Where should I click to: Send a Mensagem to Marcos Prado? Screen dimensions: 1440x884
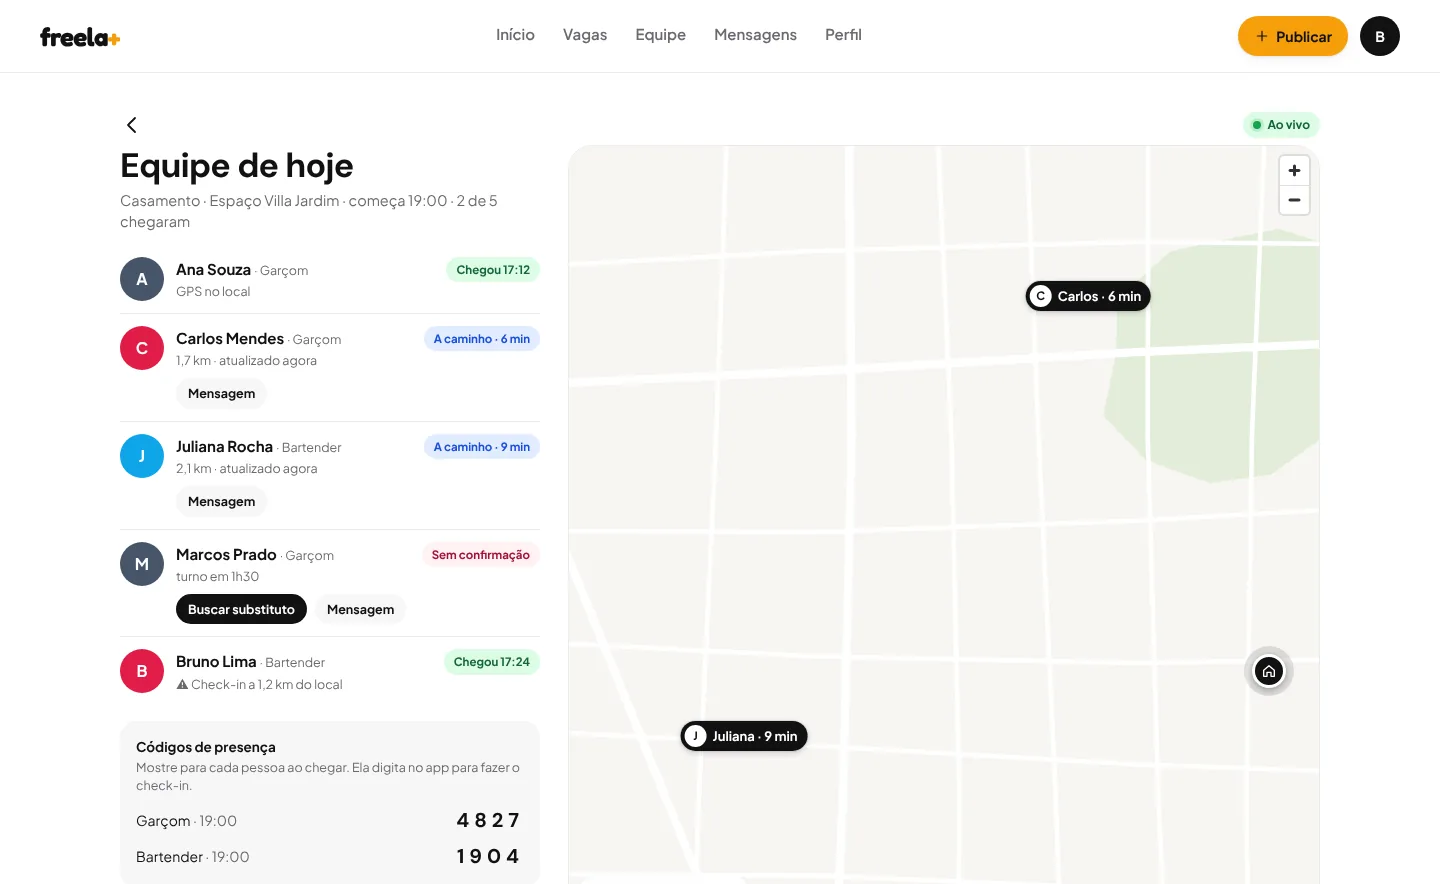[360, 609]
